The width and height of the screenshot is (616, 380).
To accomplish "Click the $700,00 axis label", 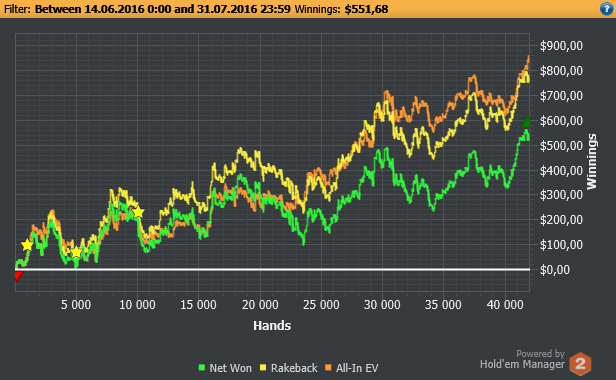I will [x=561, y=95].
